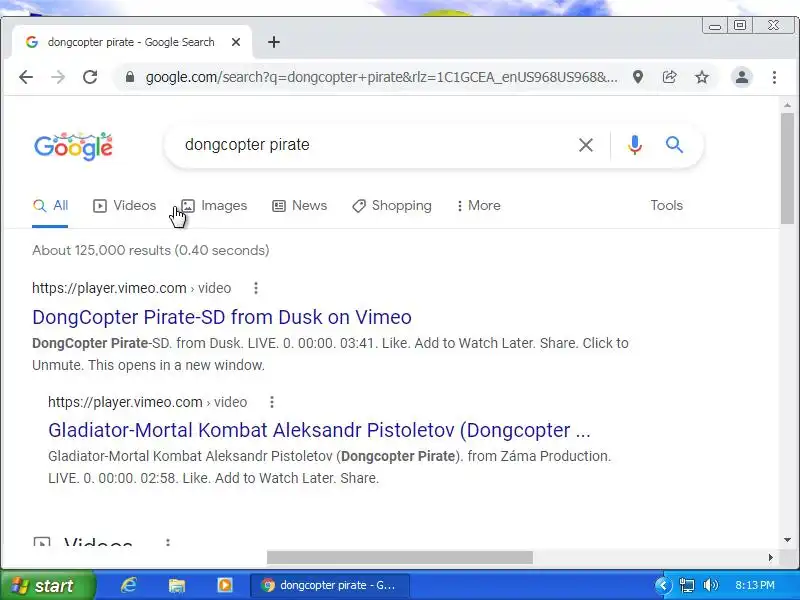Click the volume speaker tray icon

point(710,585)
